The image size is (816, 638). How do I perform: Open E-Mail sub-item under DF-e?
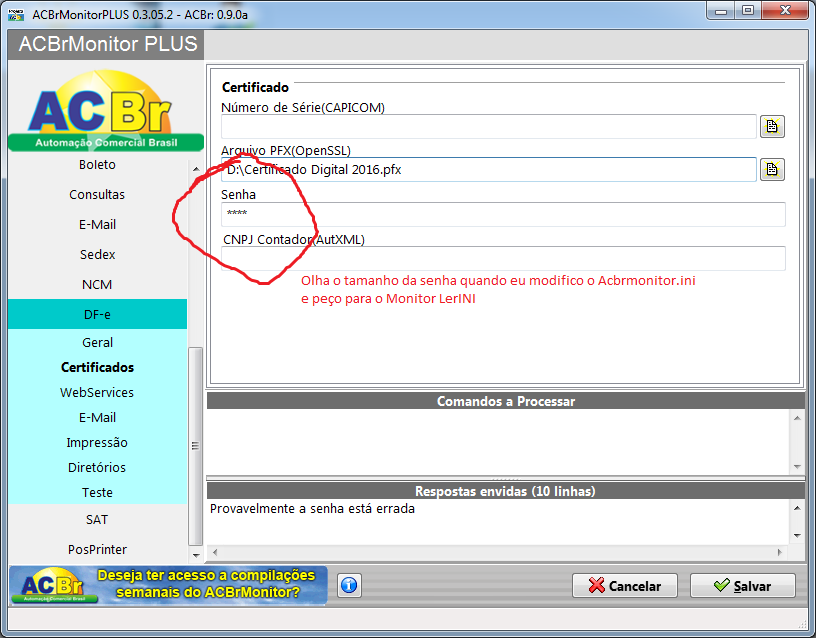tap(97, 417)
